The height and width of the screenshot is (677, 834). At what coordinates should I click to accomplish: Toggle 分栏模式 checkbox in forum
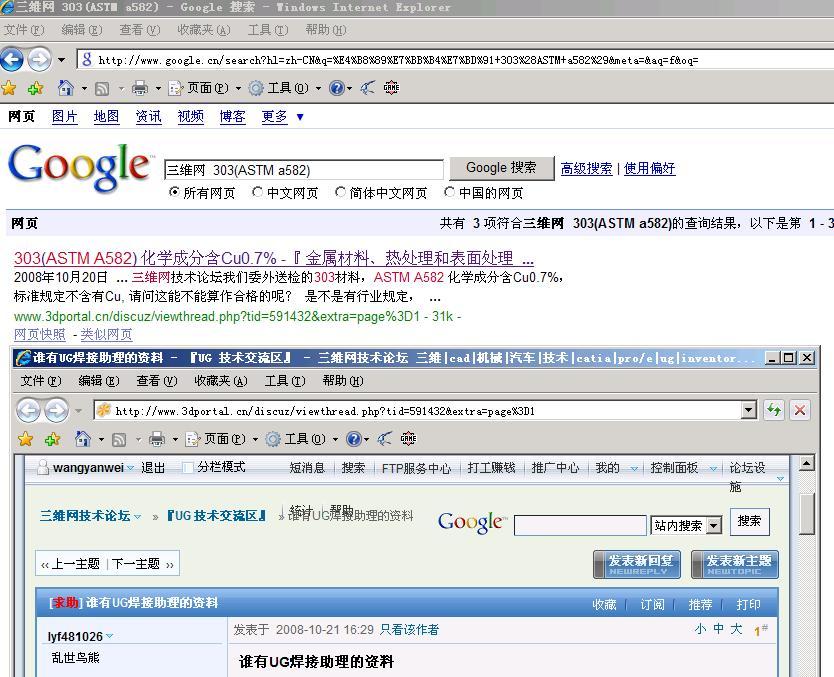[x=187, y=467]
